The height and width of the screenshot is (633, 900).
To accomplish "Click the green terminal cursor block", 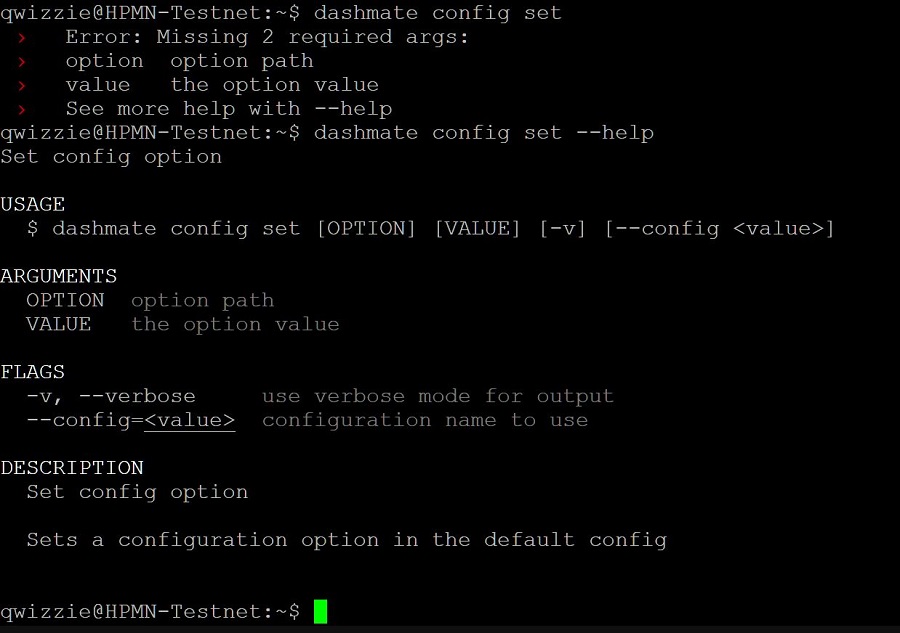I will [320, 611].
